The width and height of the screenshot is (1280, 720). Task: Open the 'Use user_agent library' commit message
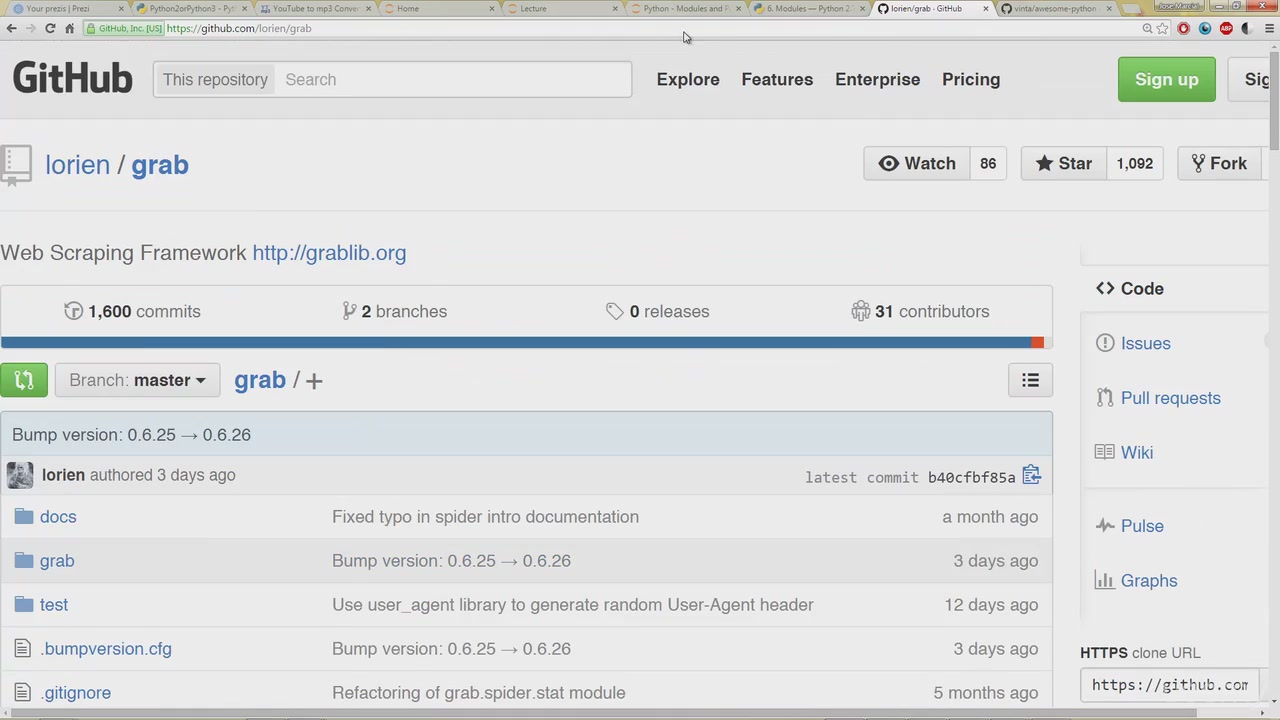click(572, 605)
